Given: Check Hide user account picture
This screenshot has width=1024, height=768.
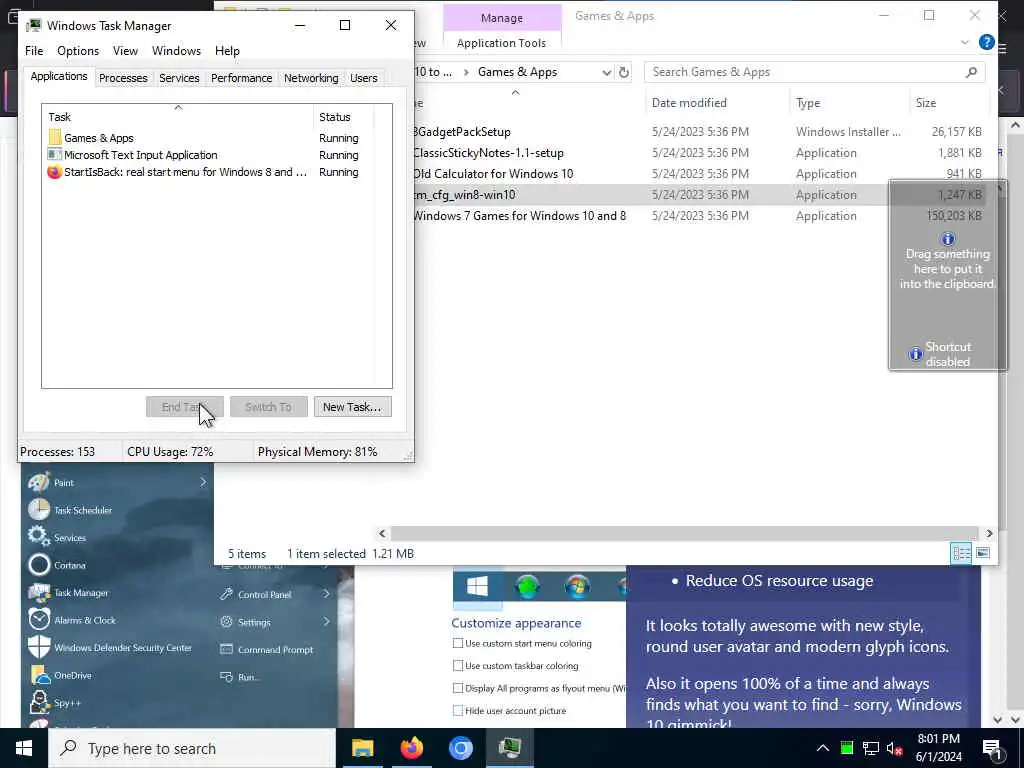Looking at the screenshot, I should 458,711.
